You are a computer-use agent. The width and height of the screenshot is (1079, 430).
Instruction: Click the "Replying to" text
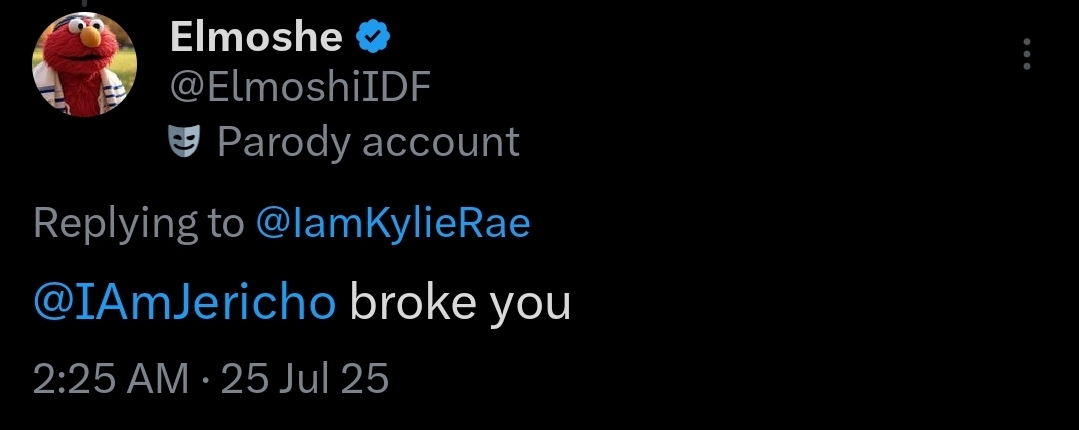coord(138,224)
